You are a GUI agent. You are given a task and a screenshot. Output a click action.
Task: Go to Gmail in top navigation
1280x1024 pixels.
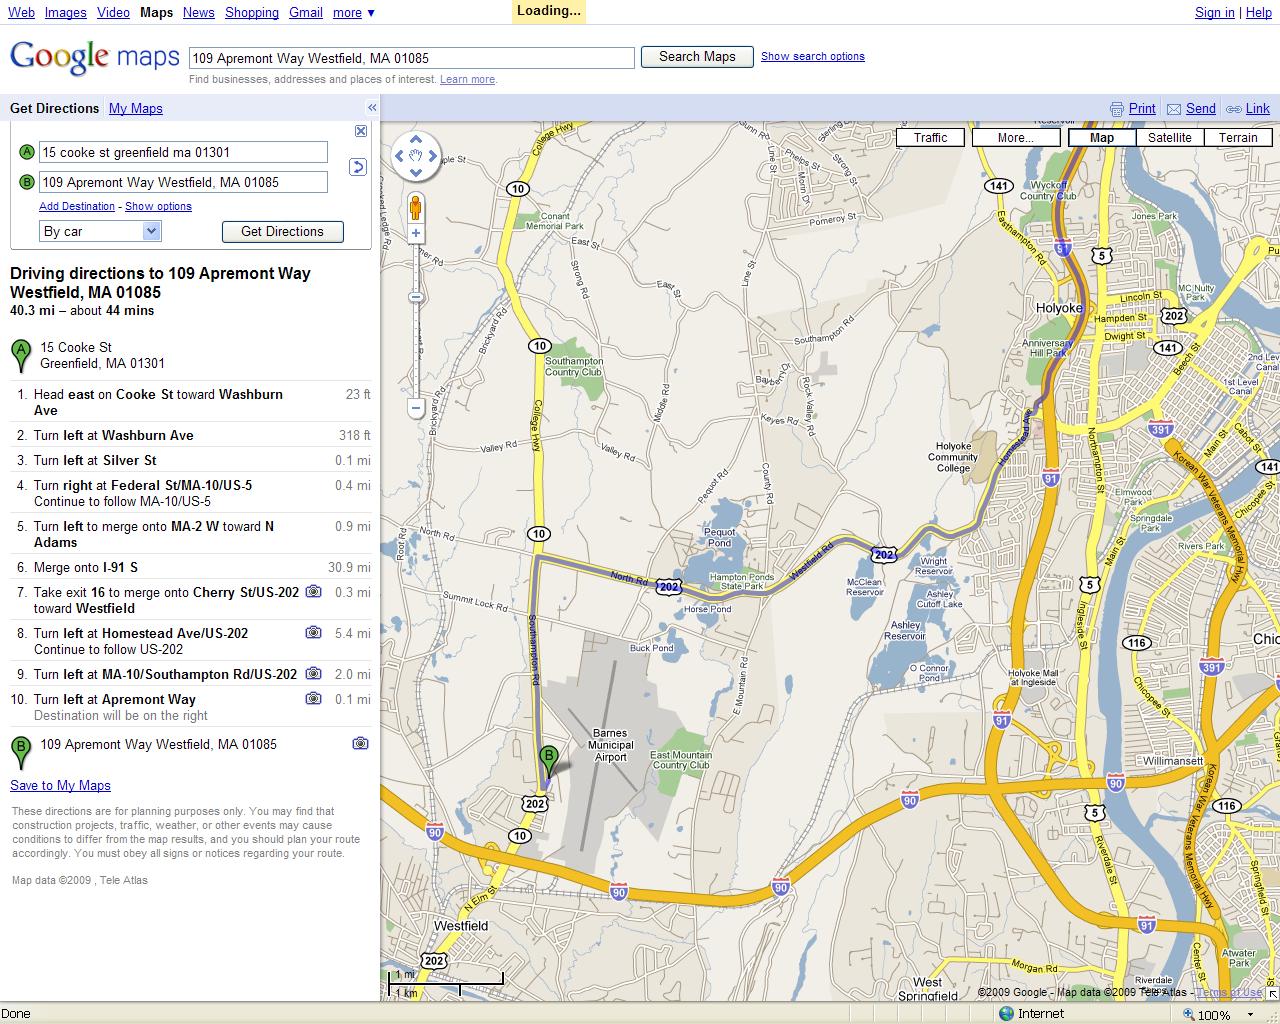click(x=306, y=12)
